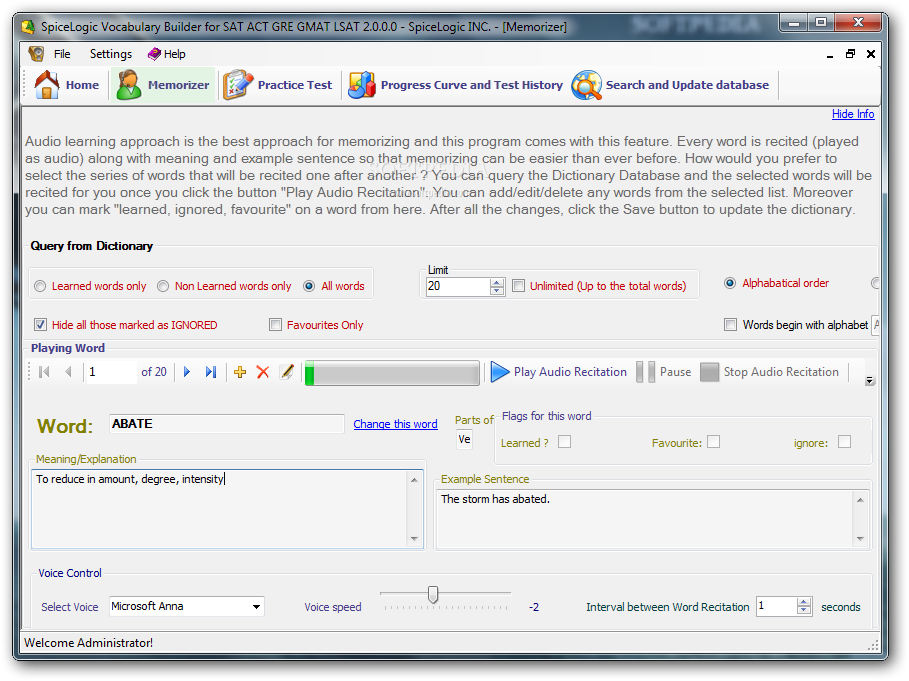Check Words begin with alphabet
Image resolution: width=909 pixels, height=681 pixels.
pos(730,325)
